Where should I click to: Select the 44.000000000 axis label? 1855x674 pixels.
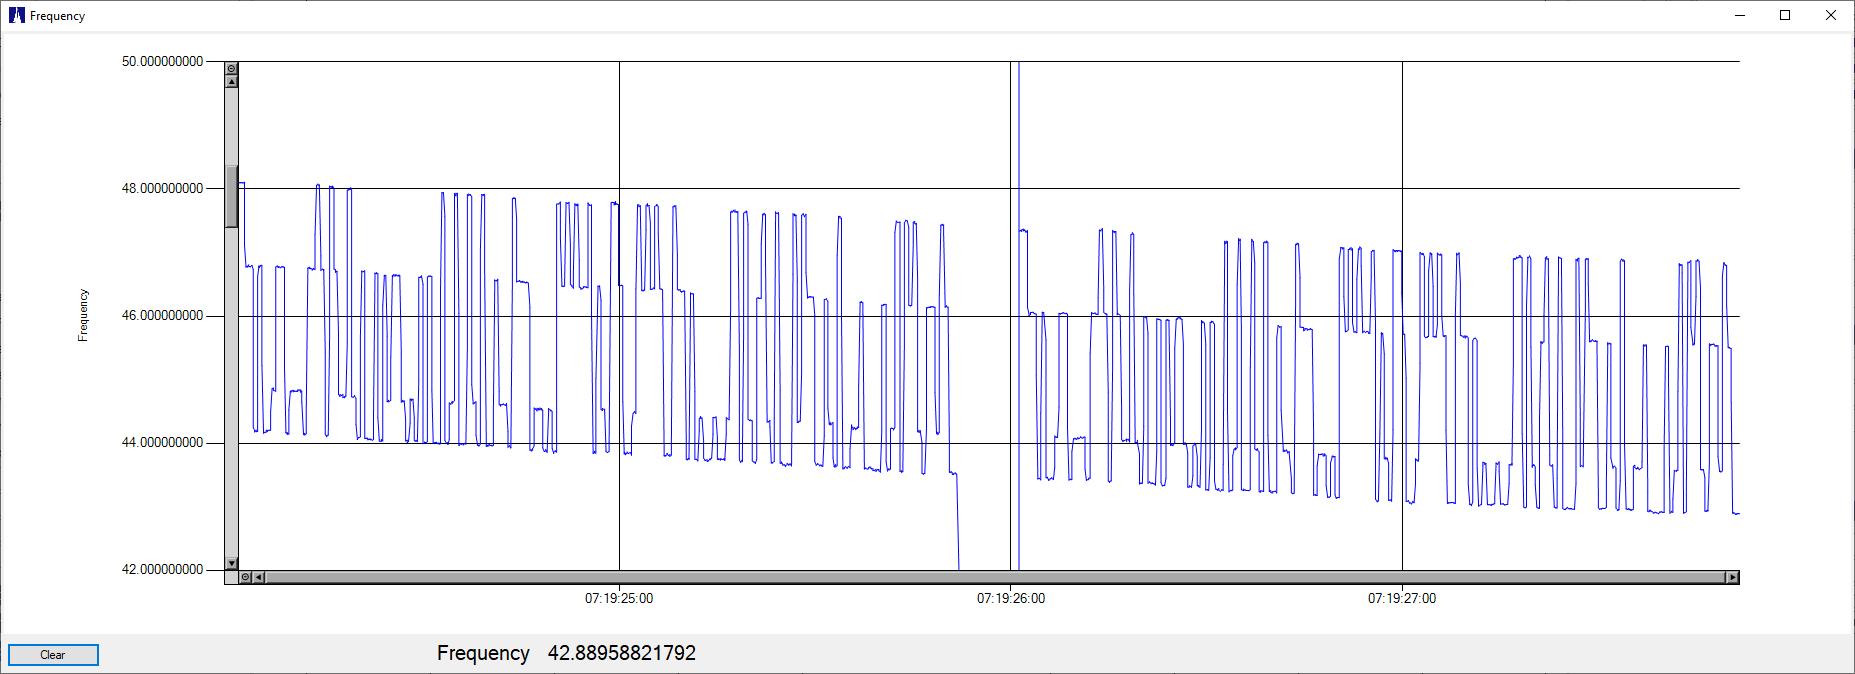162,443
